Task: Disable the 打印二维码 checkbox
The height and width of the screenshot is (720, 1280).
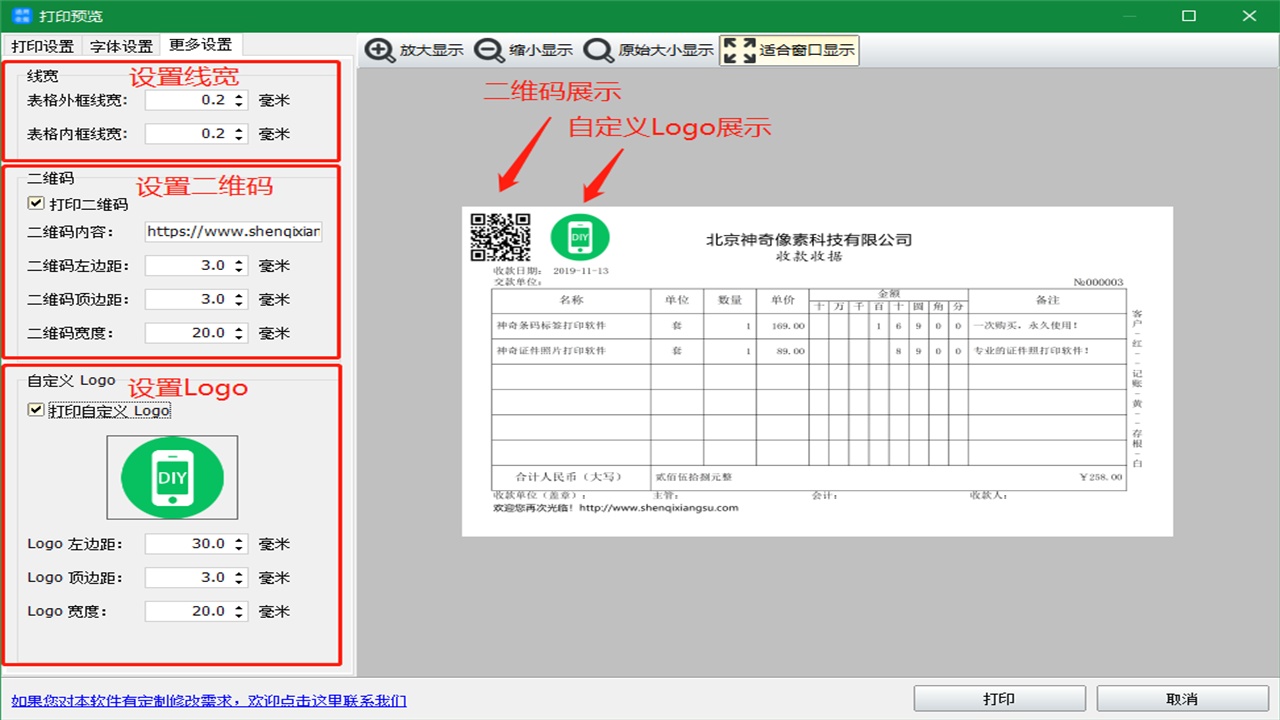Action: pyautogui.click(x=36, y=204)
